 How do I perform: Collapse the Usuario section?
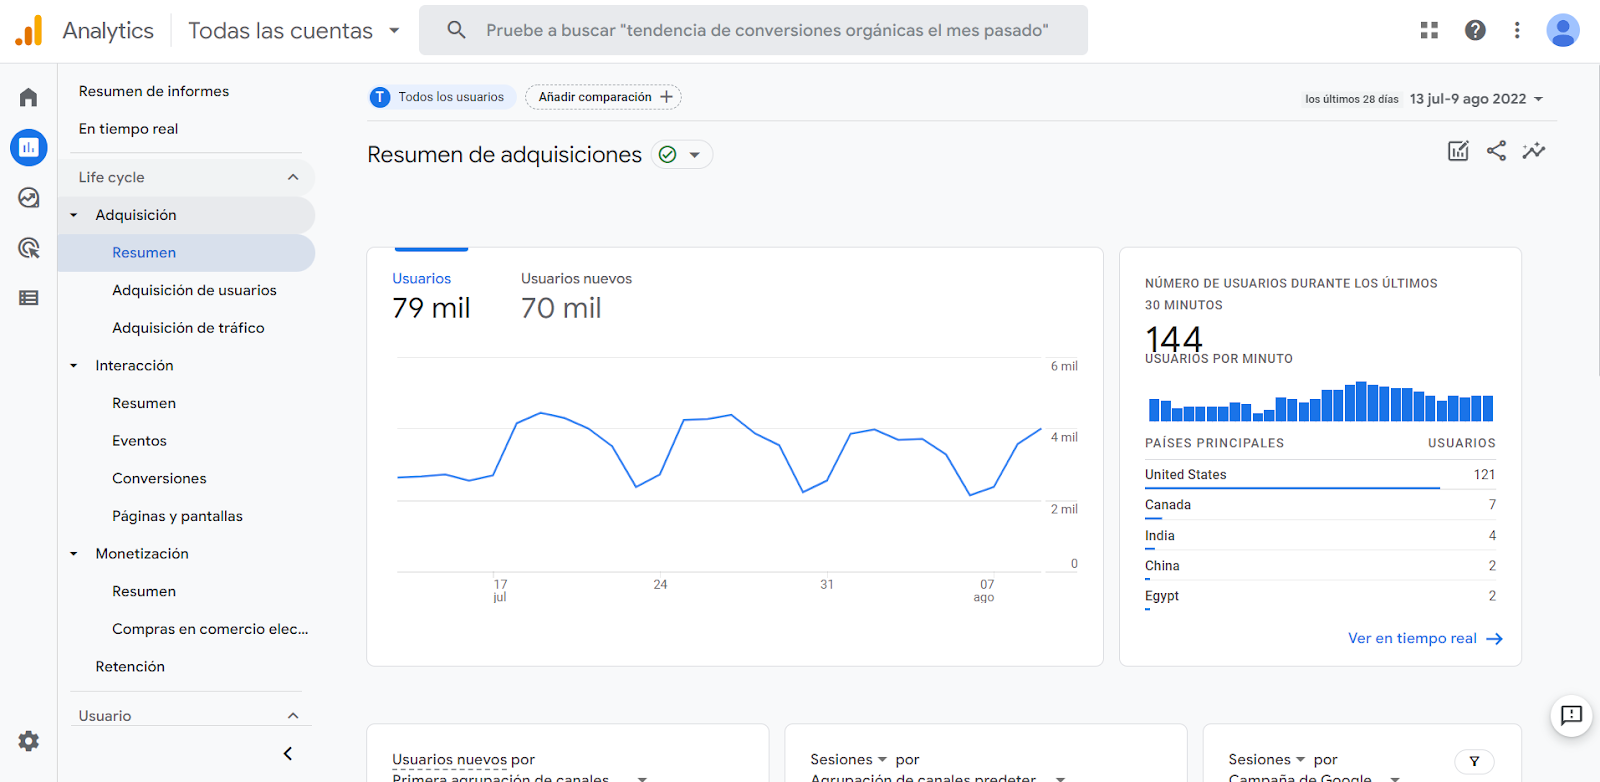click(293, 715)
